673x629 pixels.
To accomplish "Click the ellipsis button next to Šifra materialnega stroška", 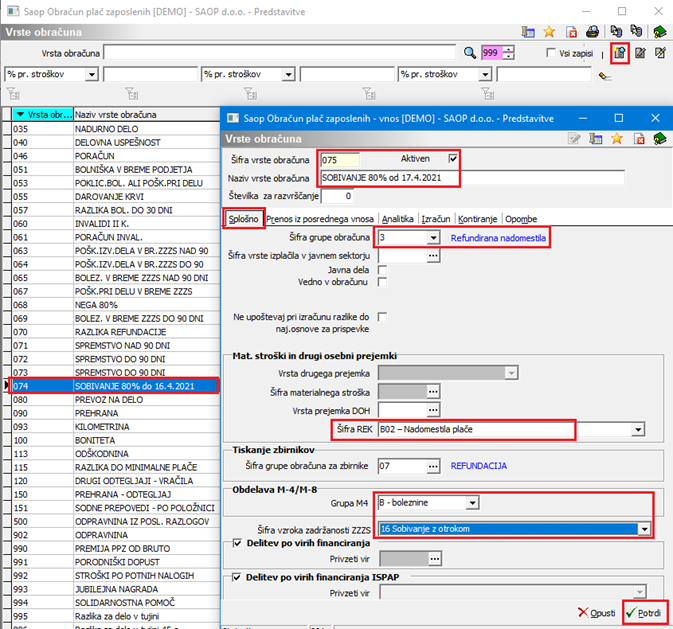I will 434,392.
